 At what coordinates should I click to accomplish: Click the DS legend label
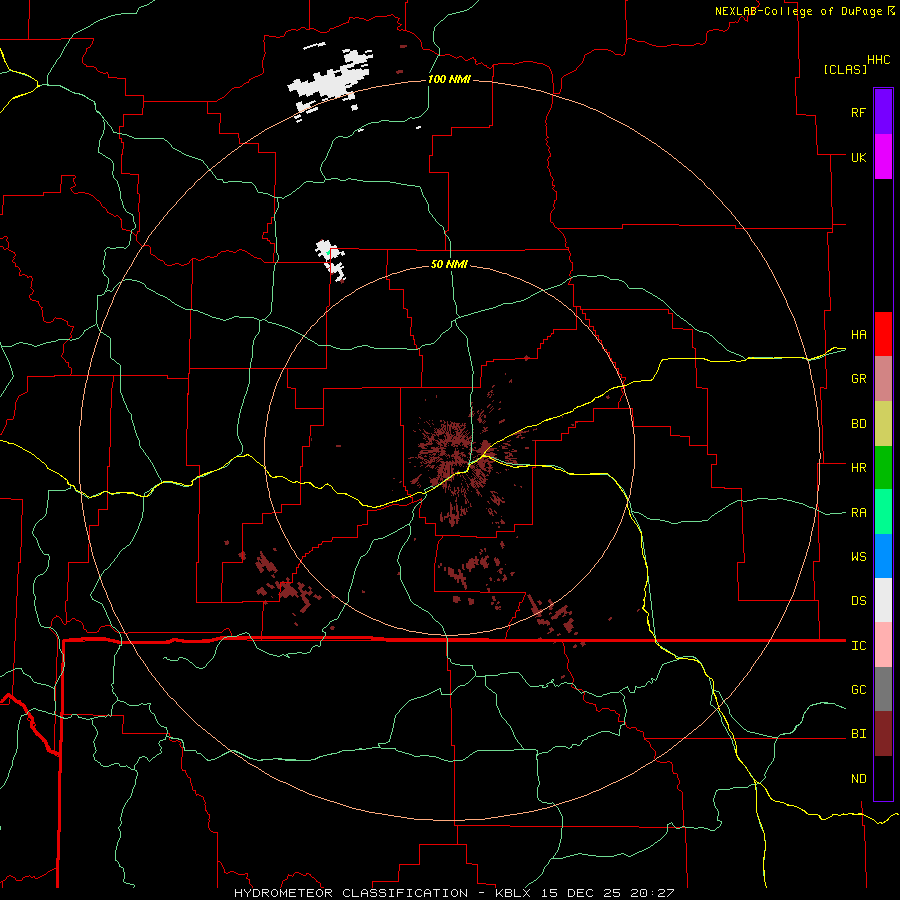pos(858,601)
